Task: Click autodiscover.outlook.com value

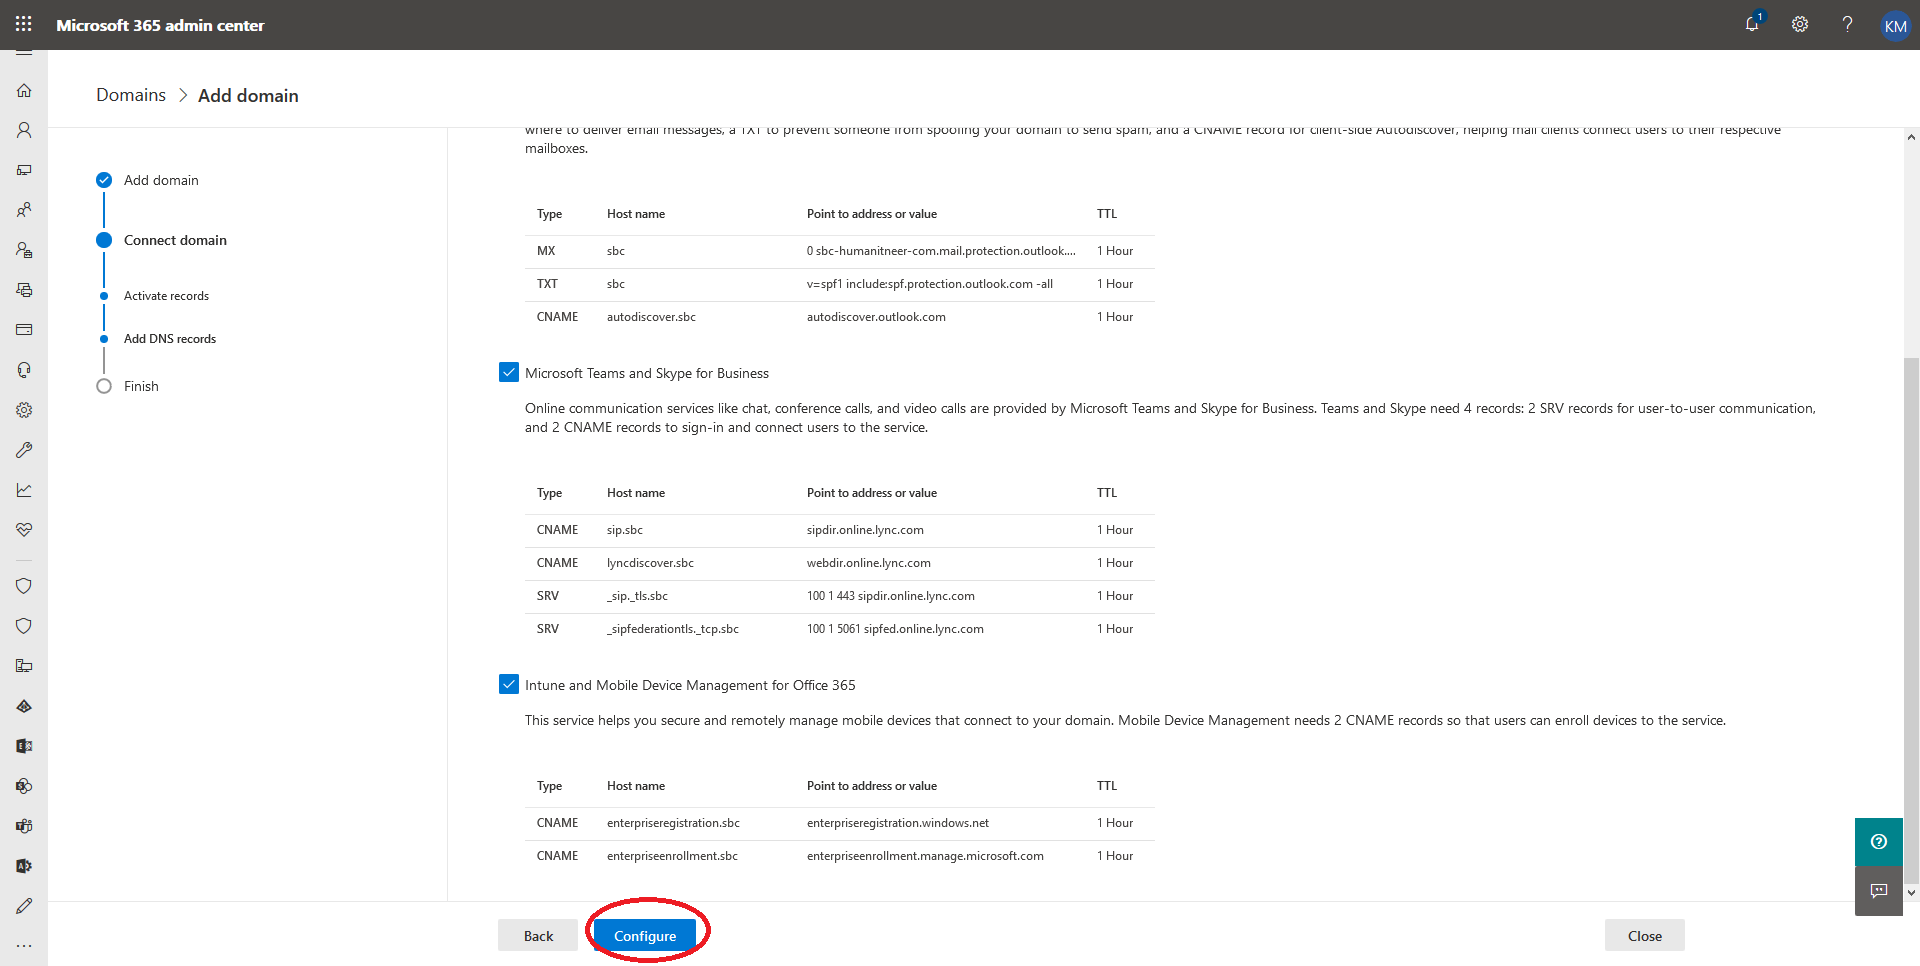Action: (876, 317)
